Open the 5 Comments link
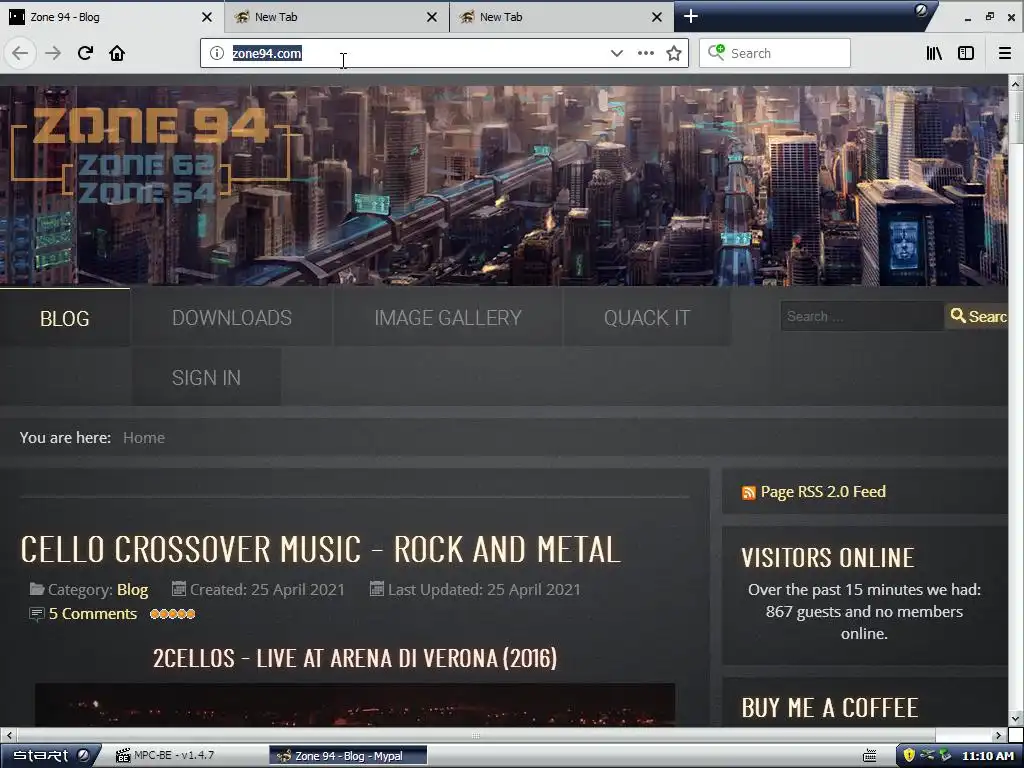This screenshot has width=1024, height=768. pyautogui.click(x=93, y=614)
